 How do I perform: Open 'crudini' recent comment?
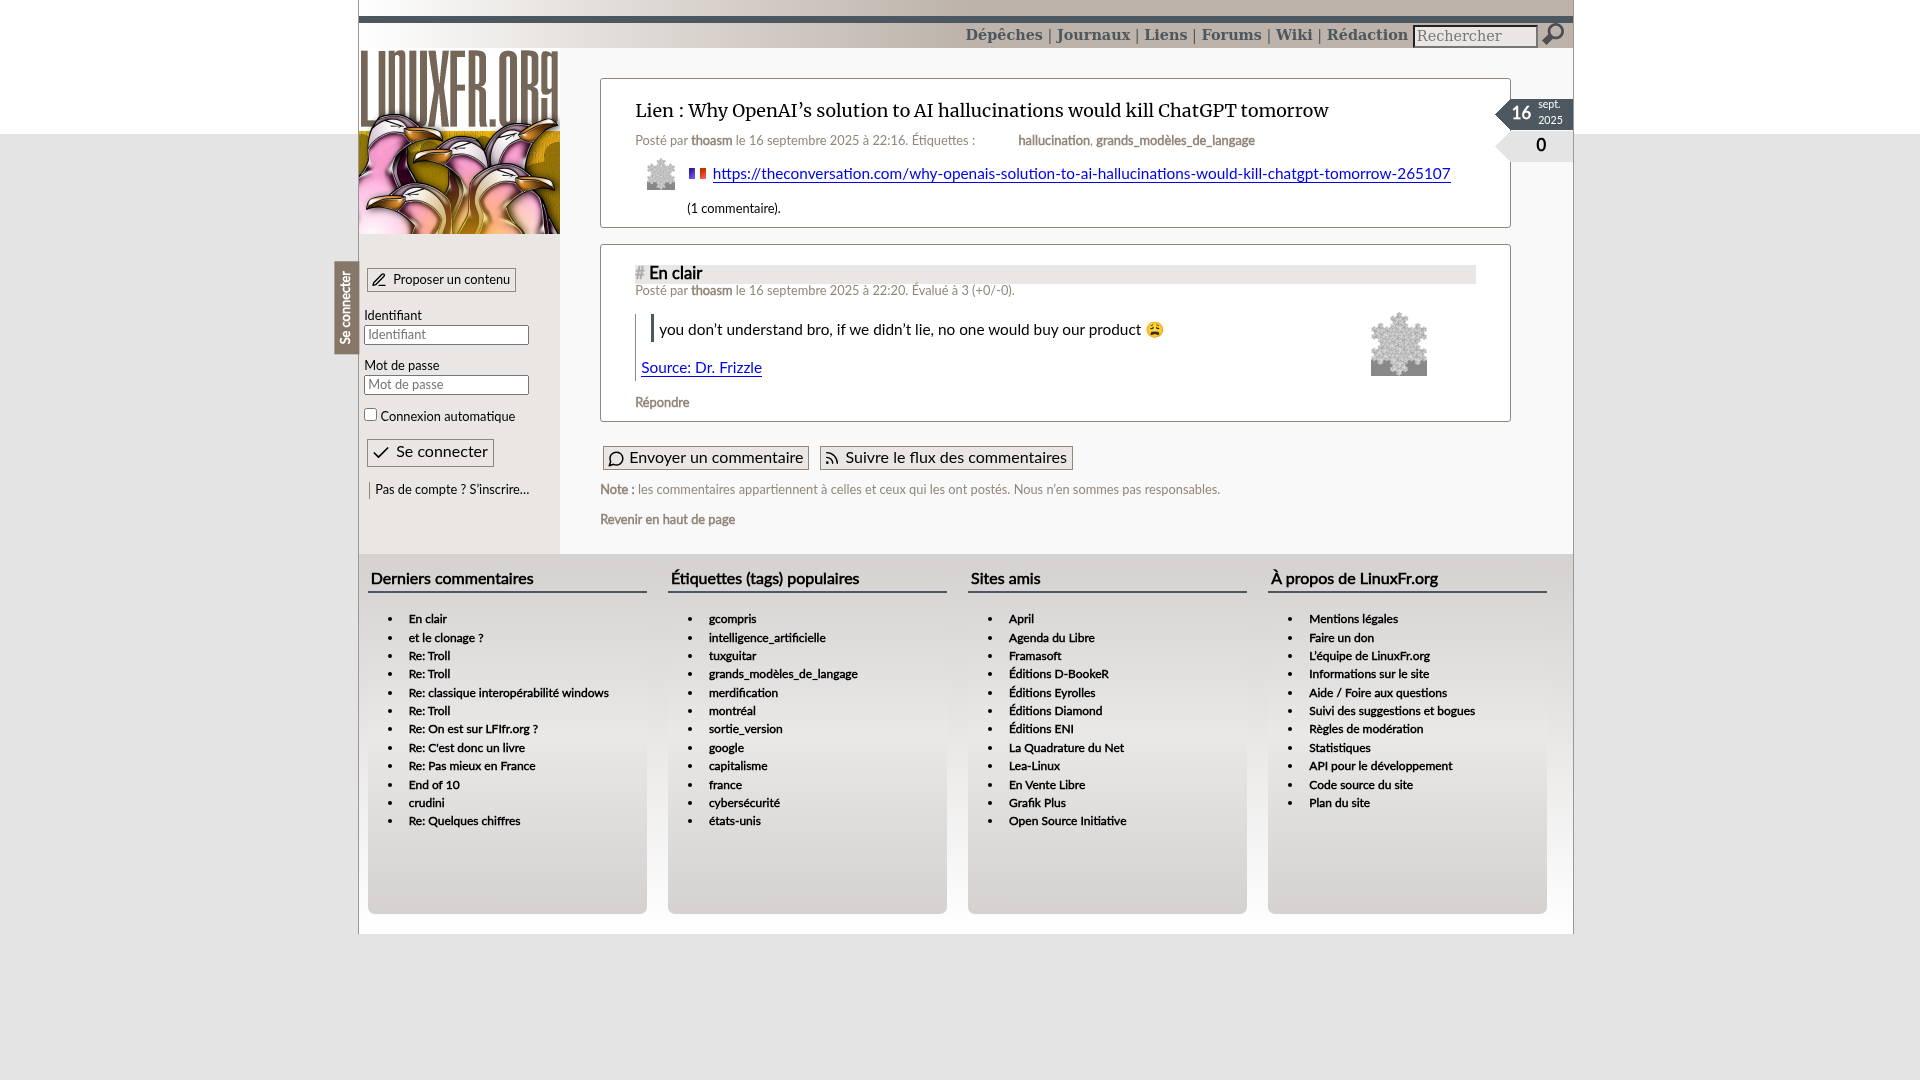(426, 803)
